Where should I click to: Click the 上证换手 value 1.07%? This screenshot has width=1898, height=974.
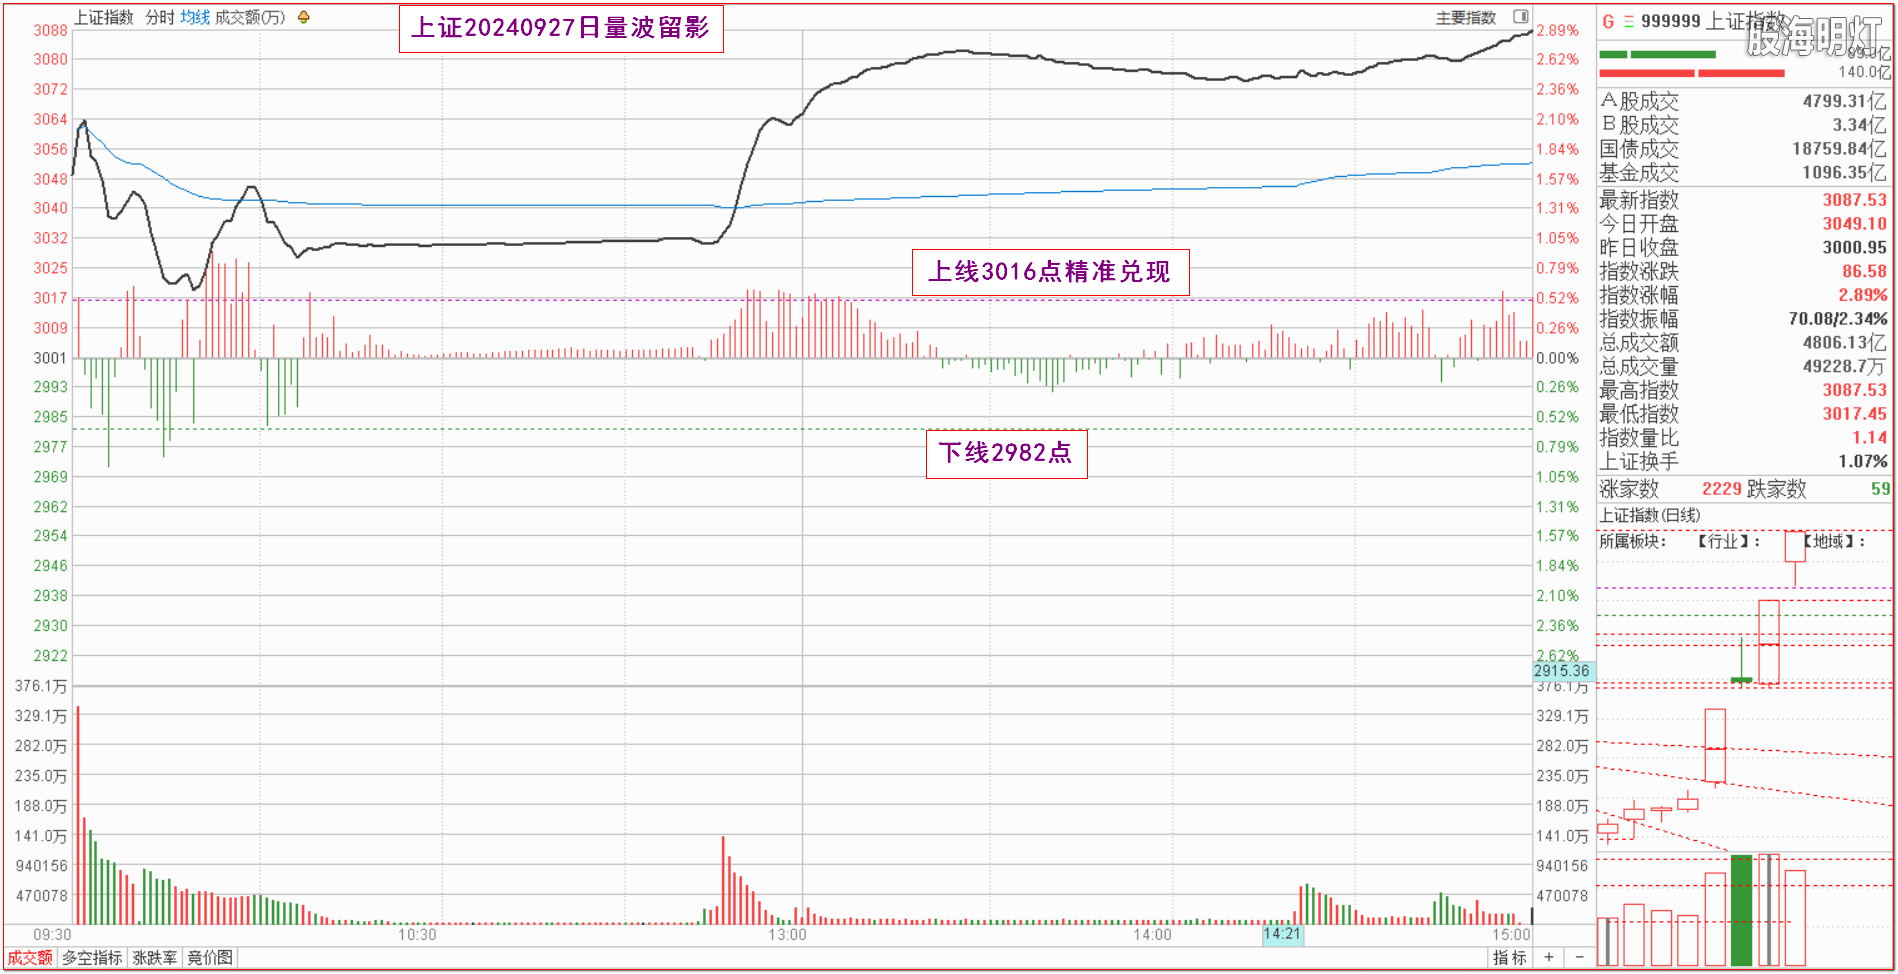[1862, 461]
